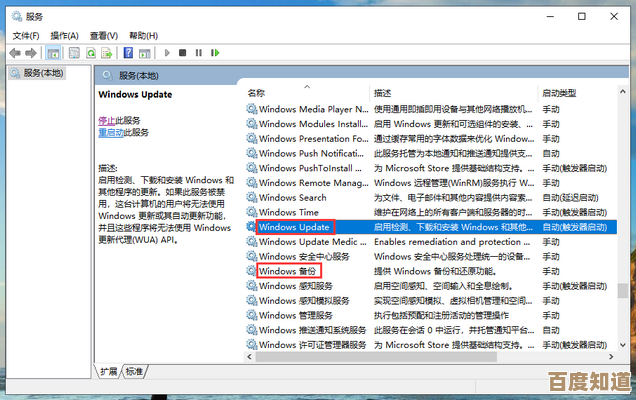Click the Forward arrow in toolbar
Viewport: 636px width, 400px height.
[32, 52]
